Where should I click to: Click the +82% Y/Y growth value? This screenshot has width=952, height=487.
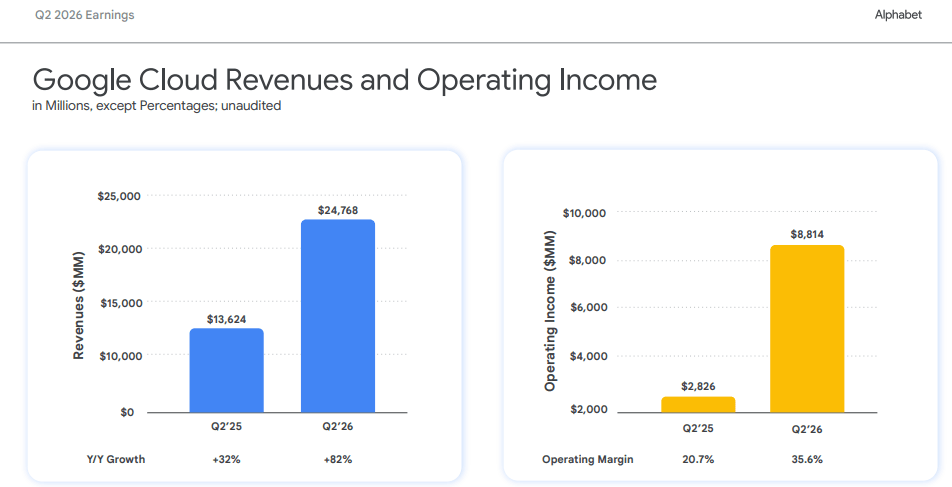pos(338,459)
